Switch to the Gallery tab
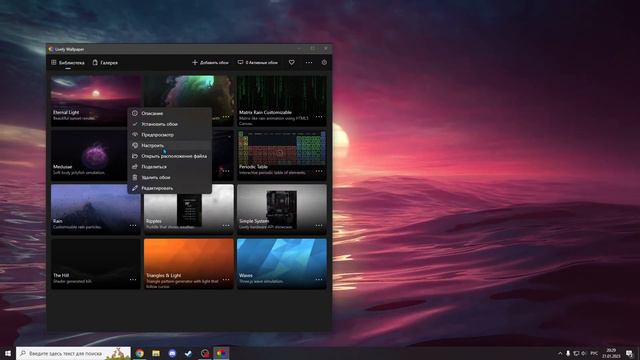The image size is (640, 360). (x=105, y=63)
